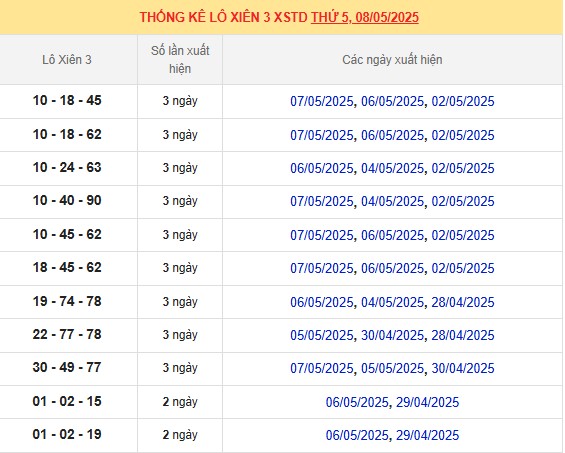The height and width of the screenshot is (453, 565).
Task: Open 05/05/2025 in the 30 - 49 - 77 row
Action: [392, 369]
